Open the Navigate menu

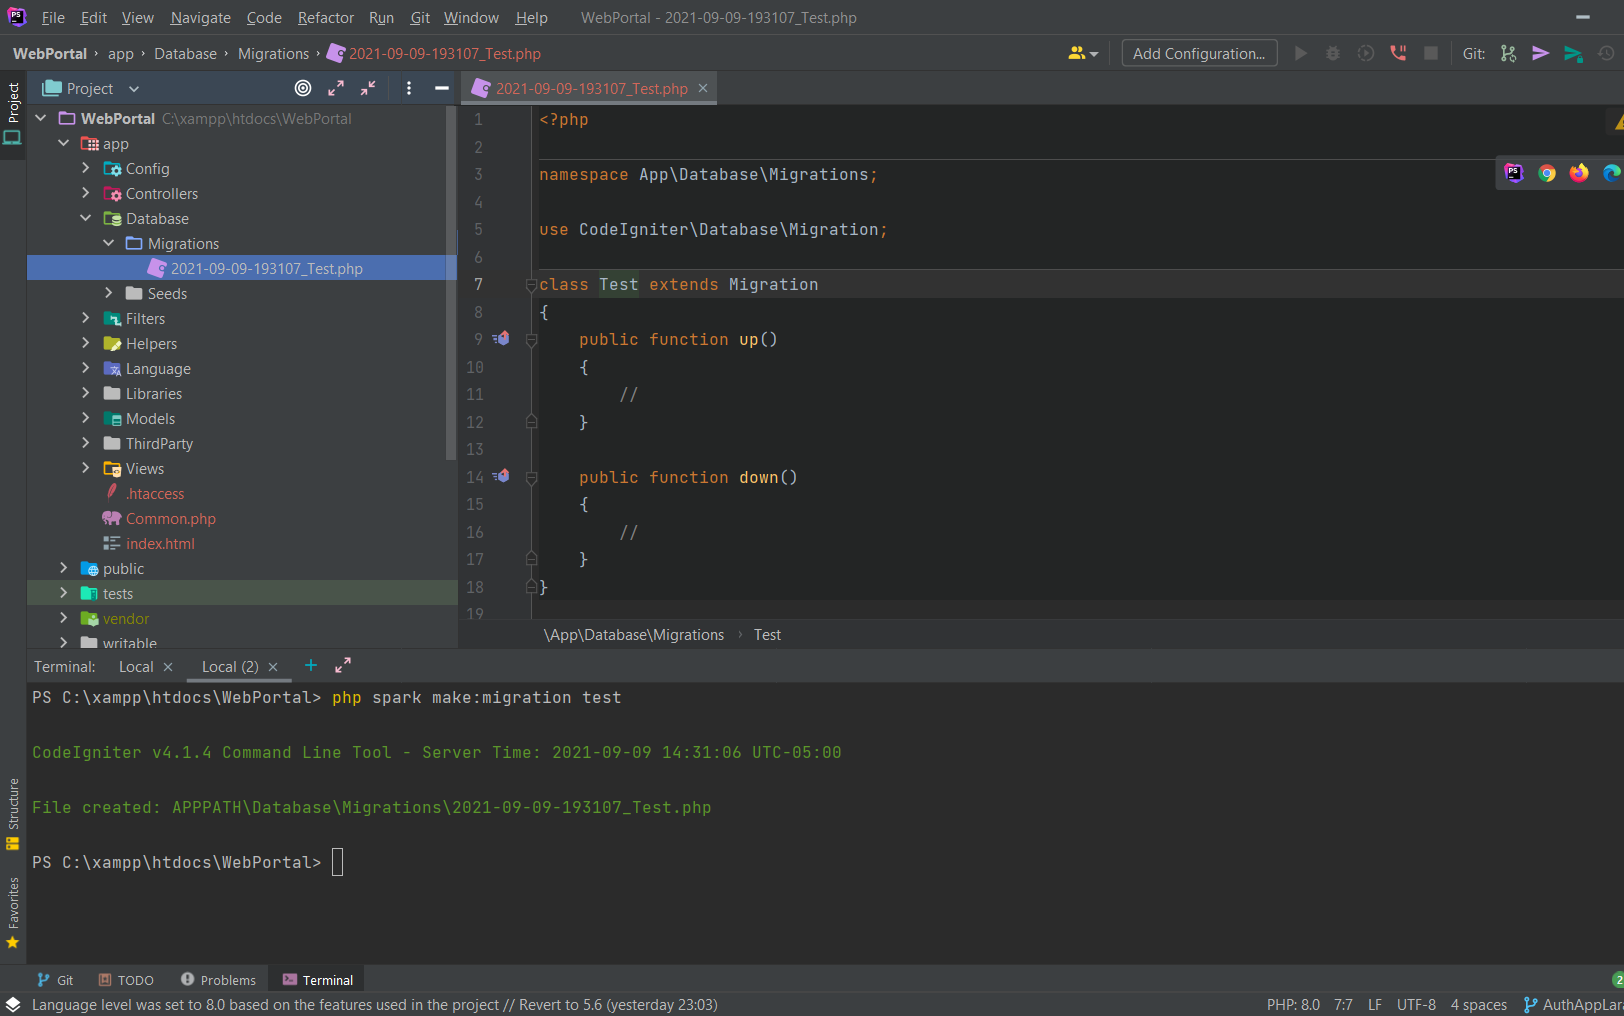(x=200, y=18)
